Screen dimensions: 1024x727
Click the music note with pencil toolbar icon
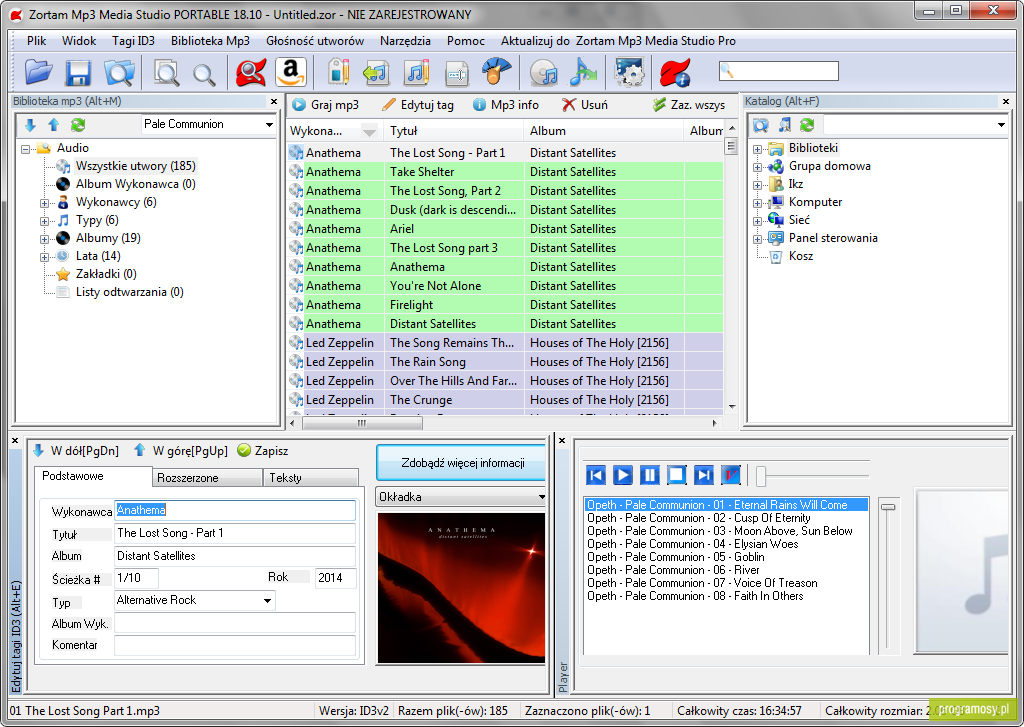[417, 72]
